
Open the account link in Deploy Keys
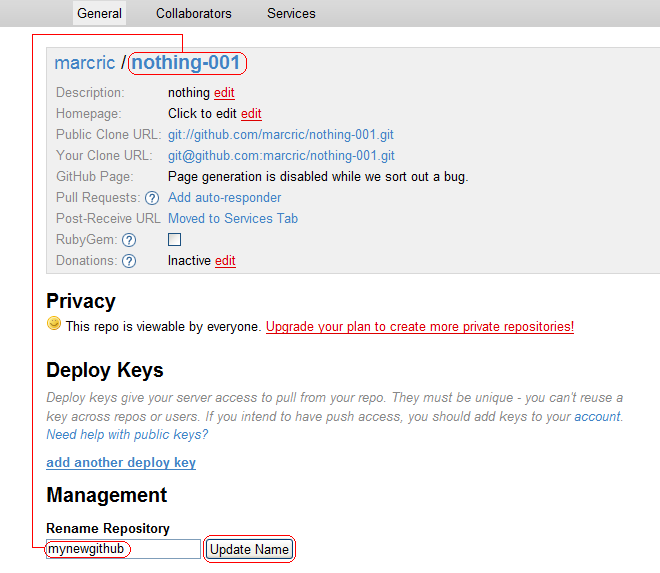pos(597,416)
